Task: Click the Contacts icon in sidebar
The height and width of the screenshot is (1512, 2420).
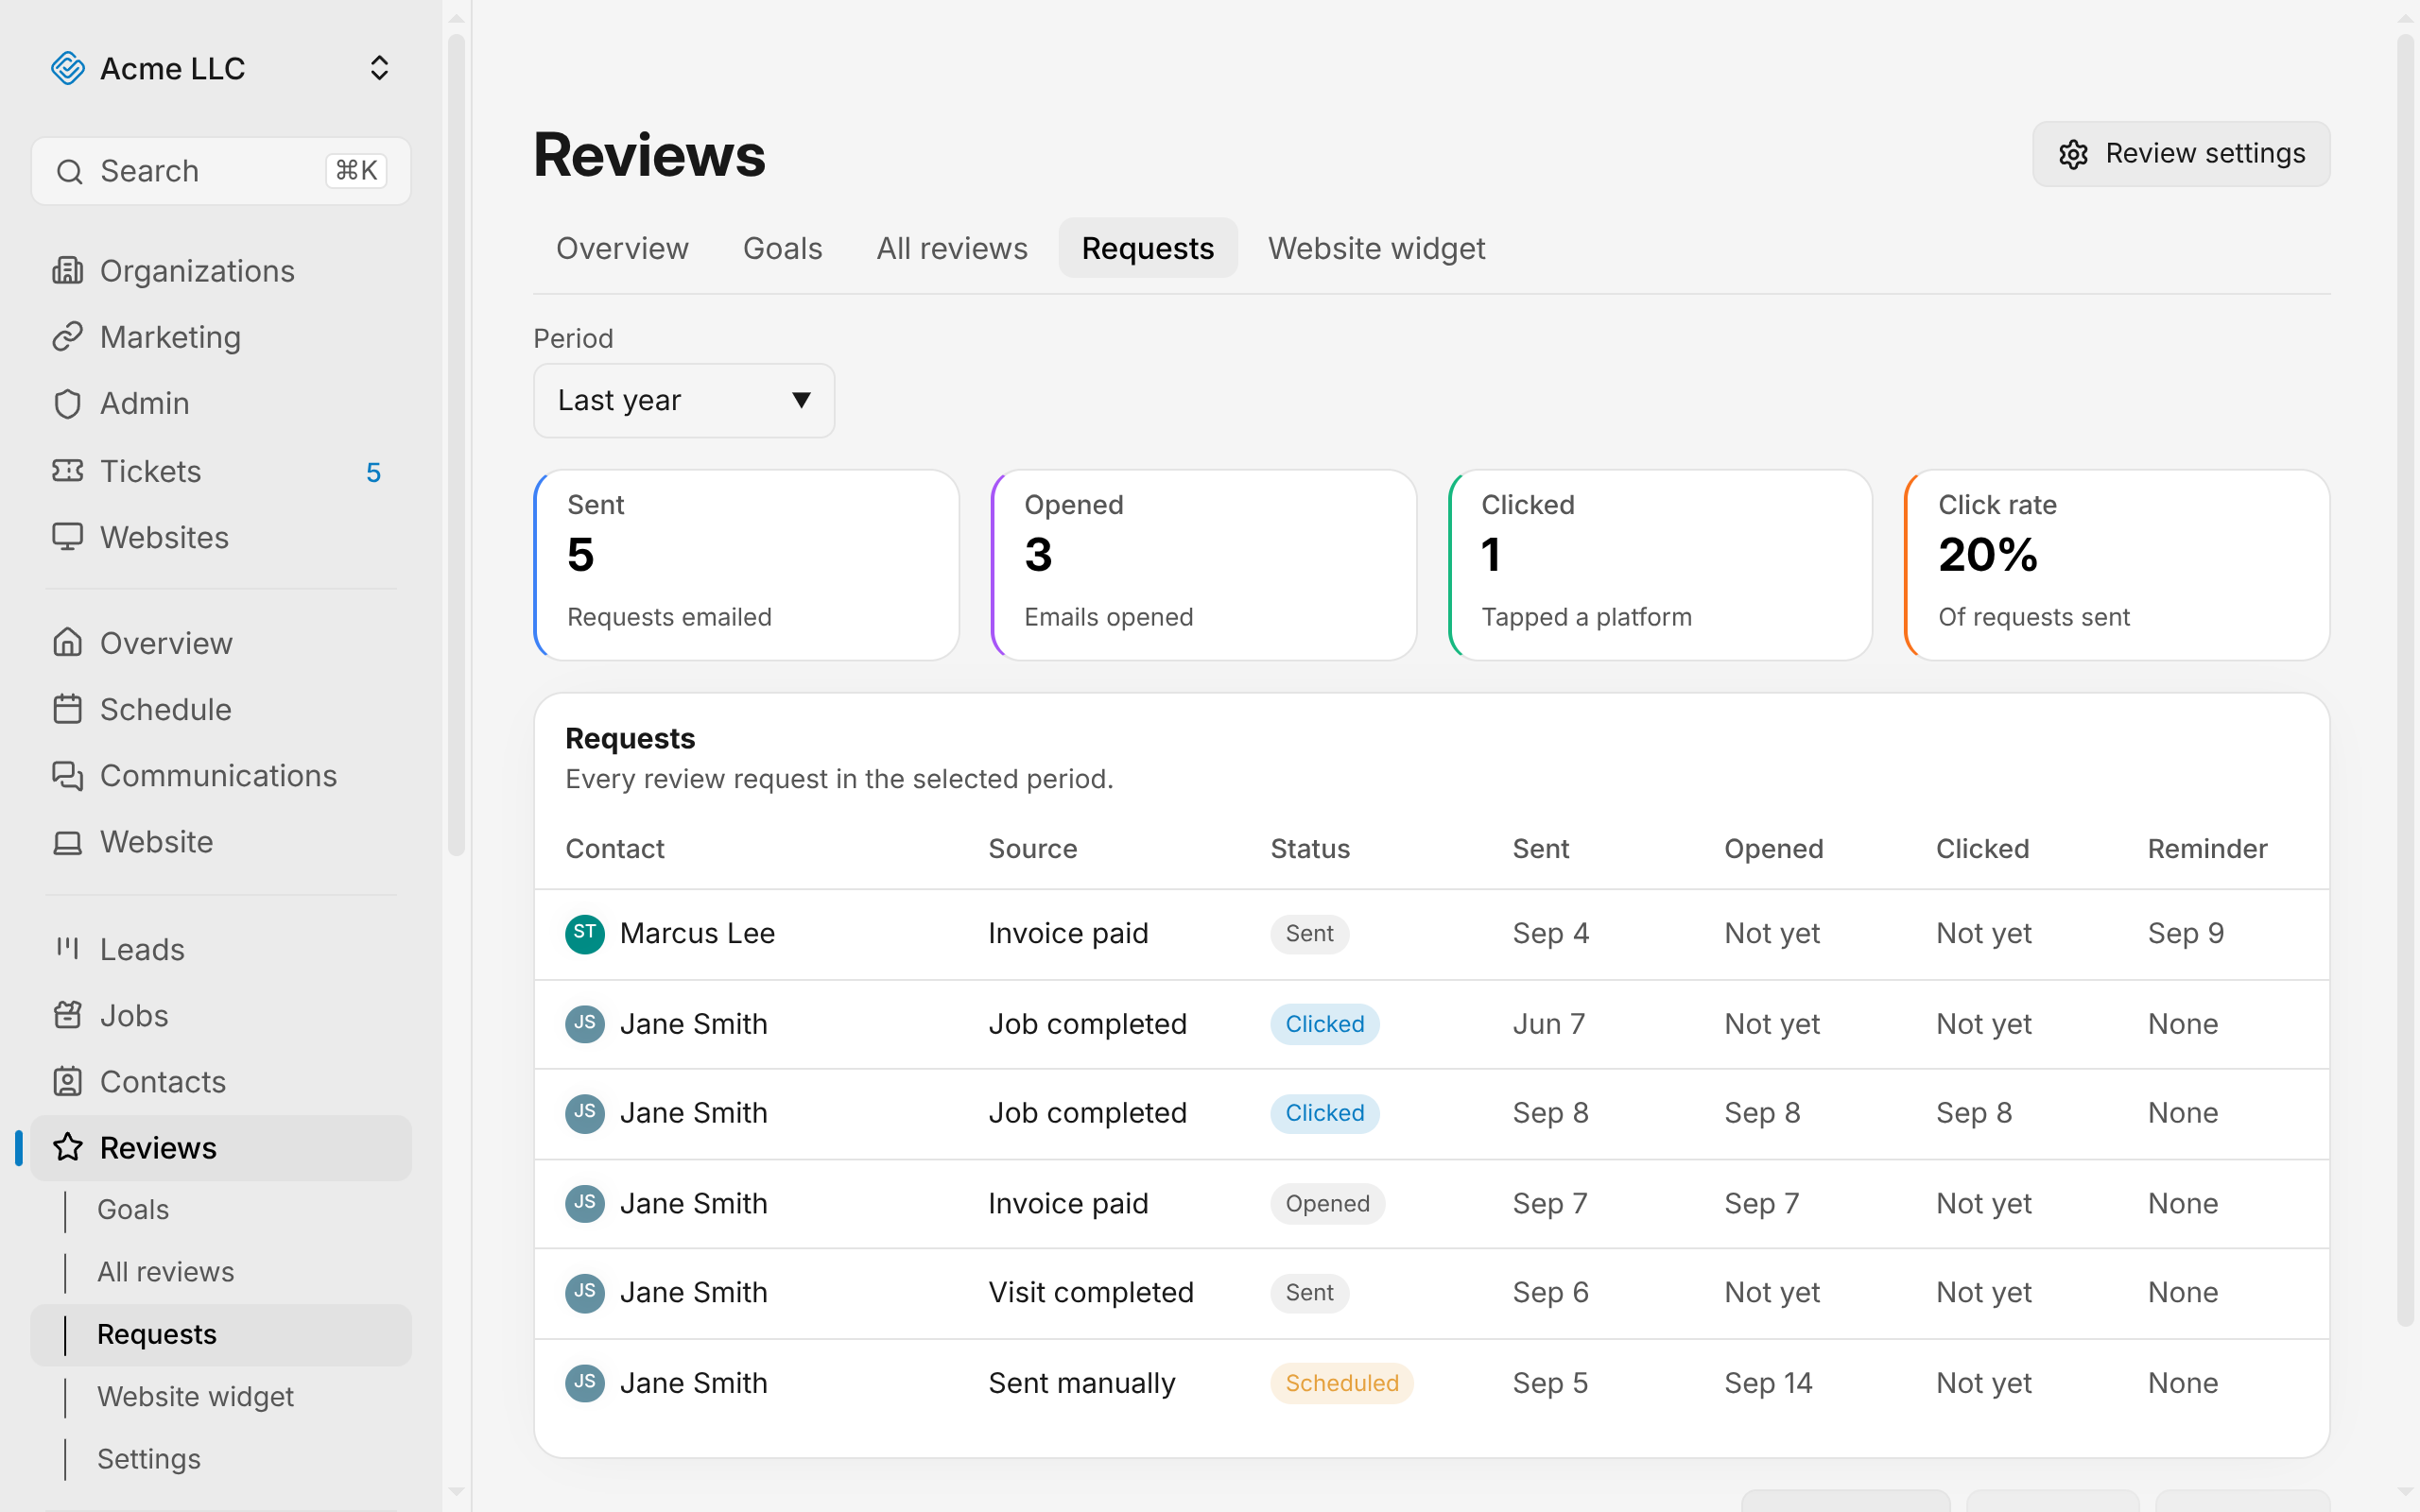Action: (x=67, y=1081)
